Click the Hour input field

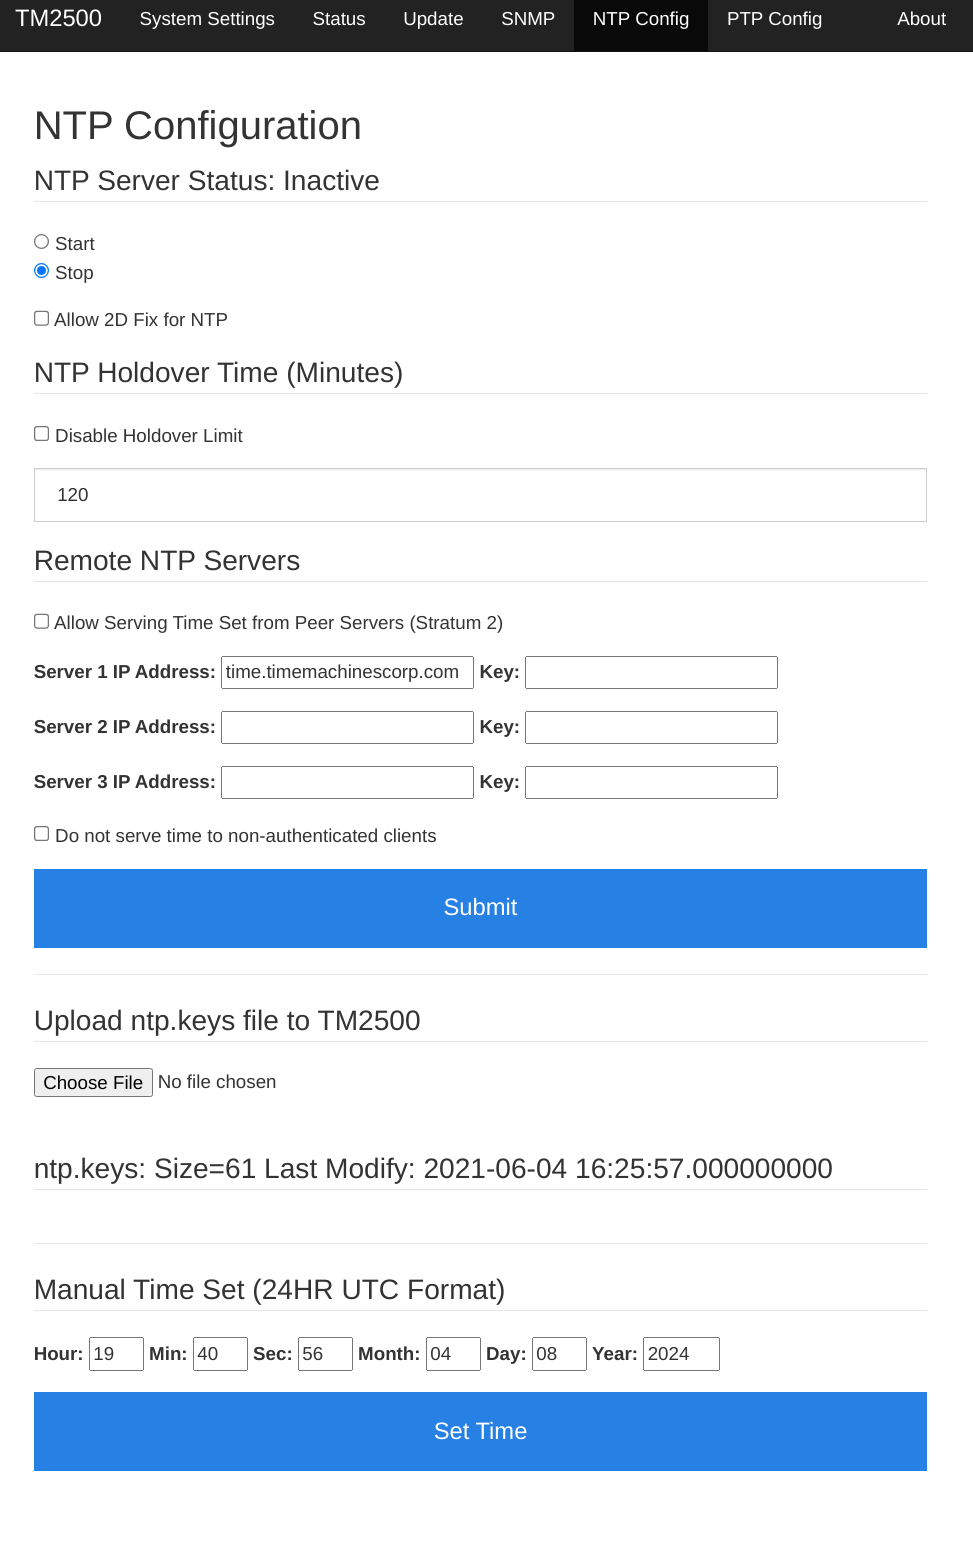[116, 1354]
